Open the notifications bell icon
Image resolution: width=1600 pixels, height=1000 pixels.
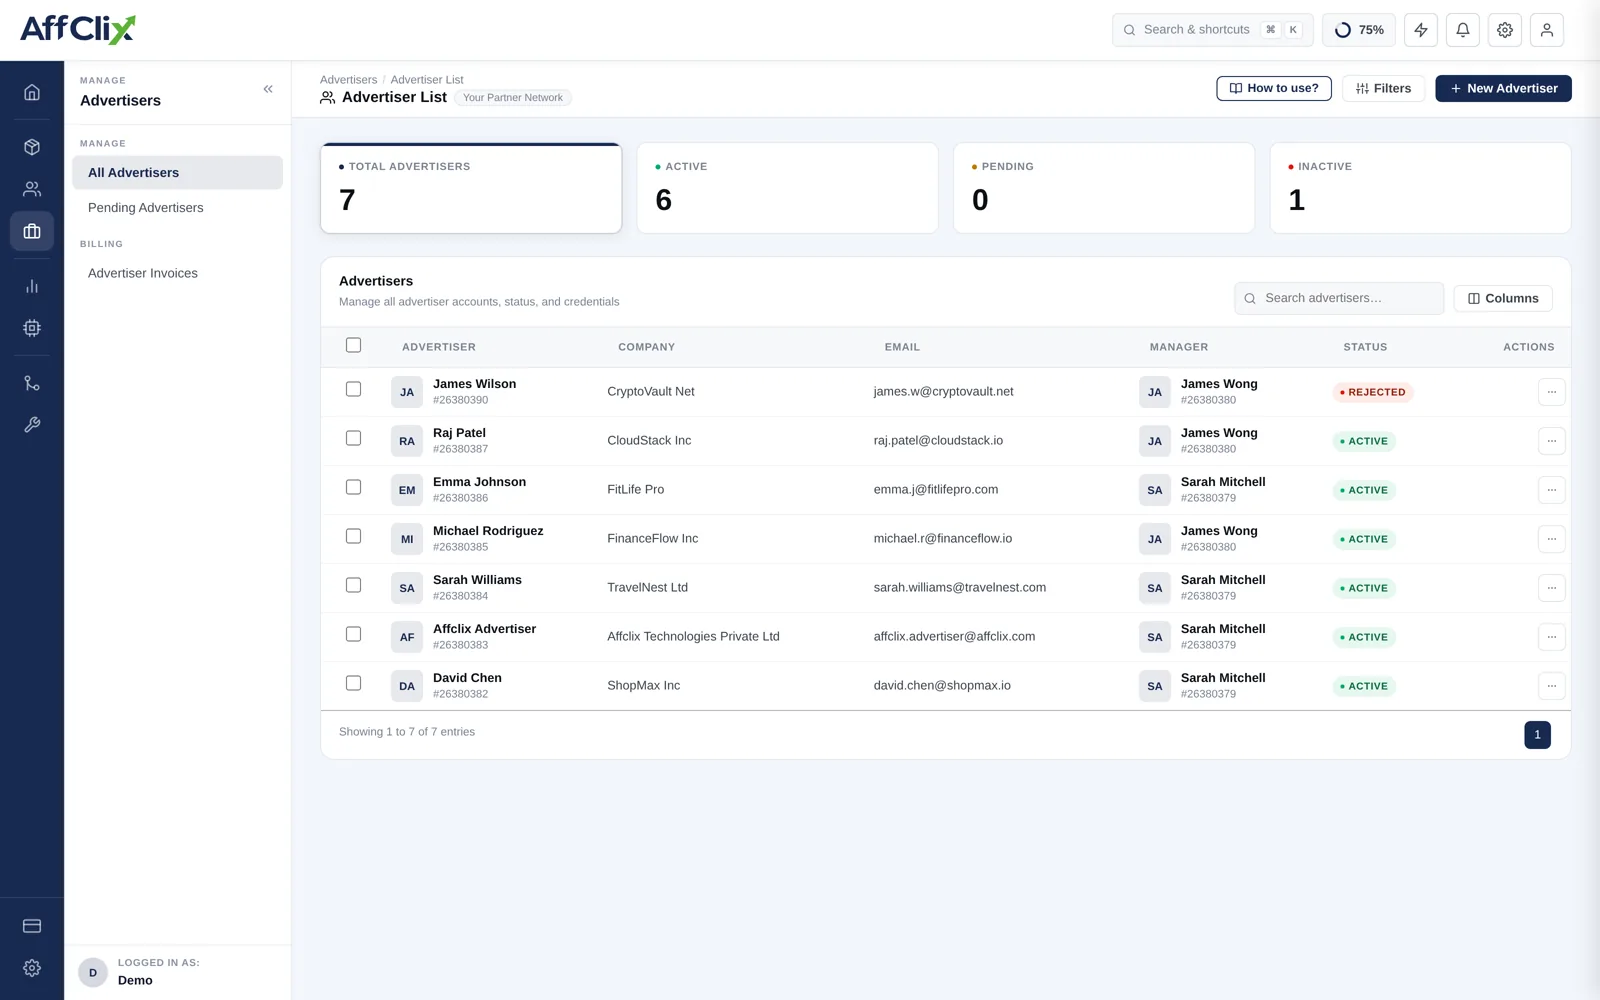tap(1463, 30)
